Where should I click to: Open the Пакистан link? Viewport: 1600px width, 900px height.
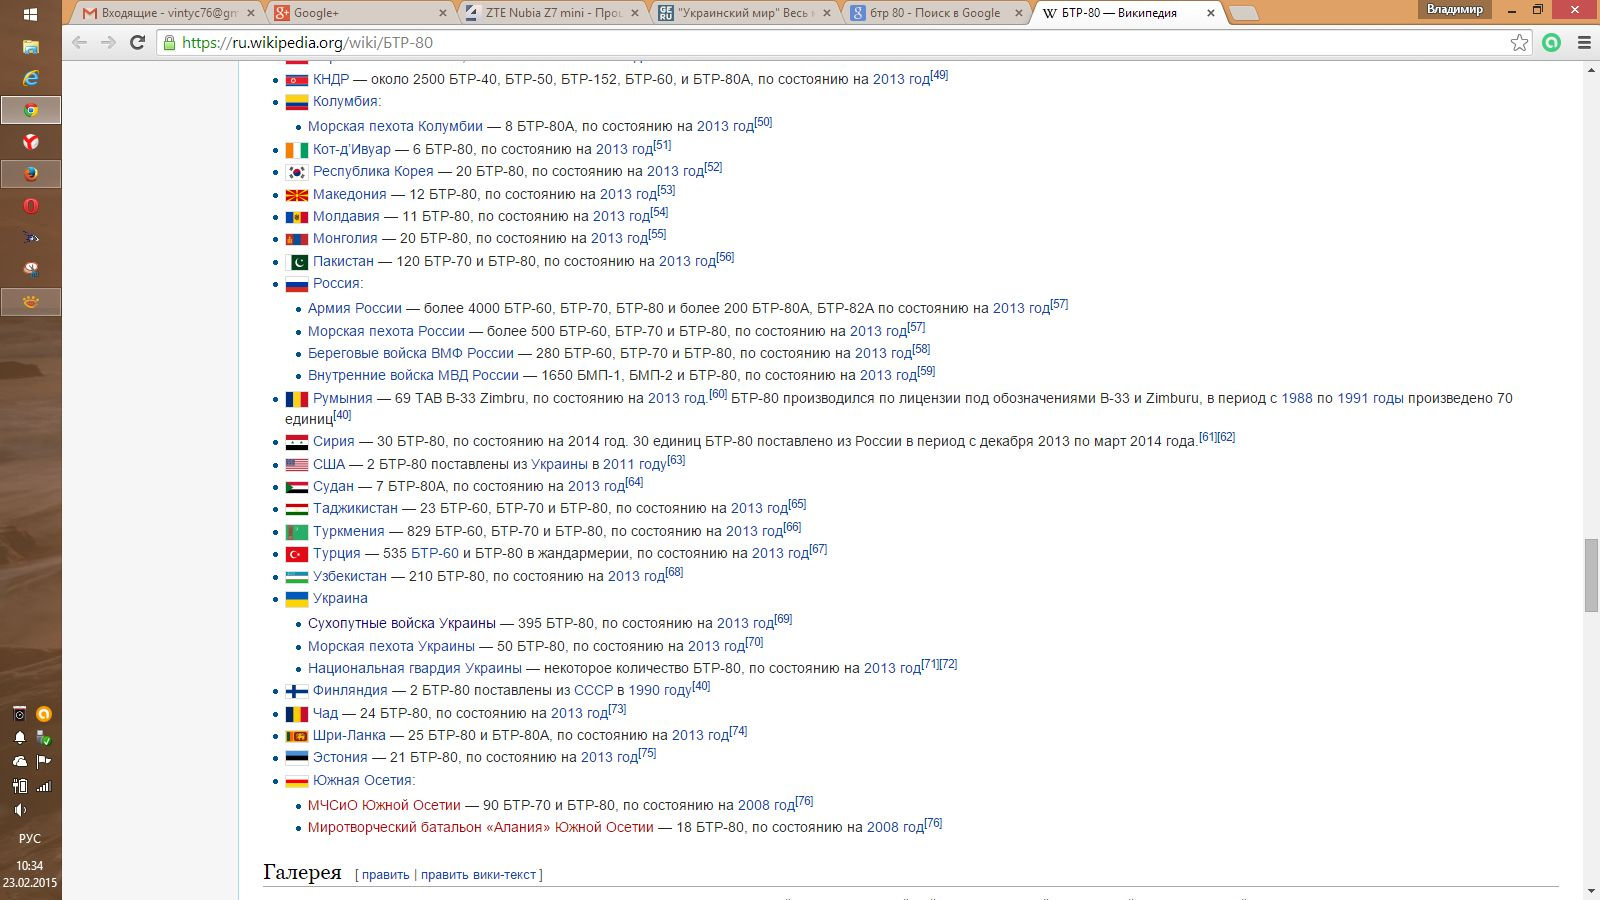click(x=343, y=261)
